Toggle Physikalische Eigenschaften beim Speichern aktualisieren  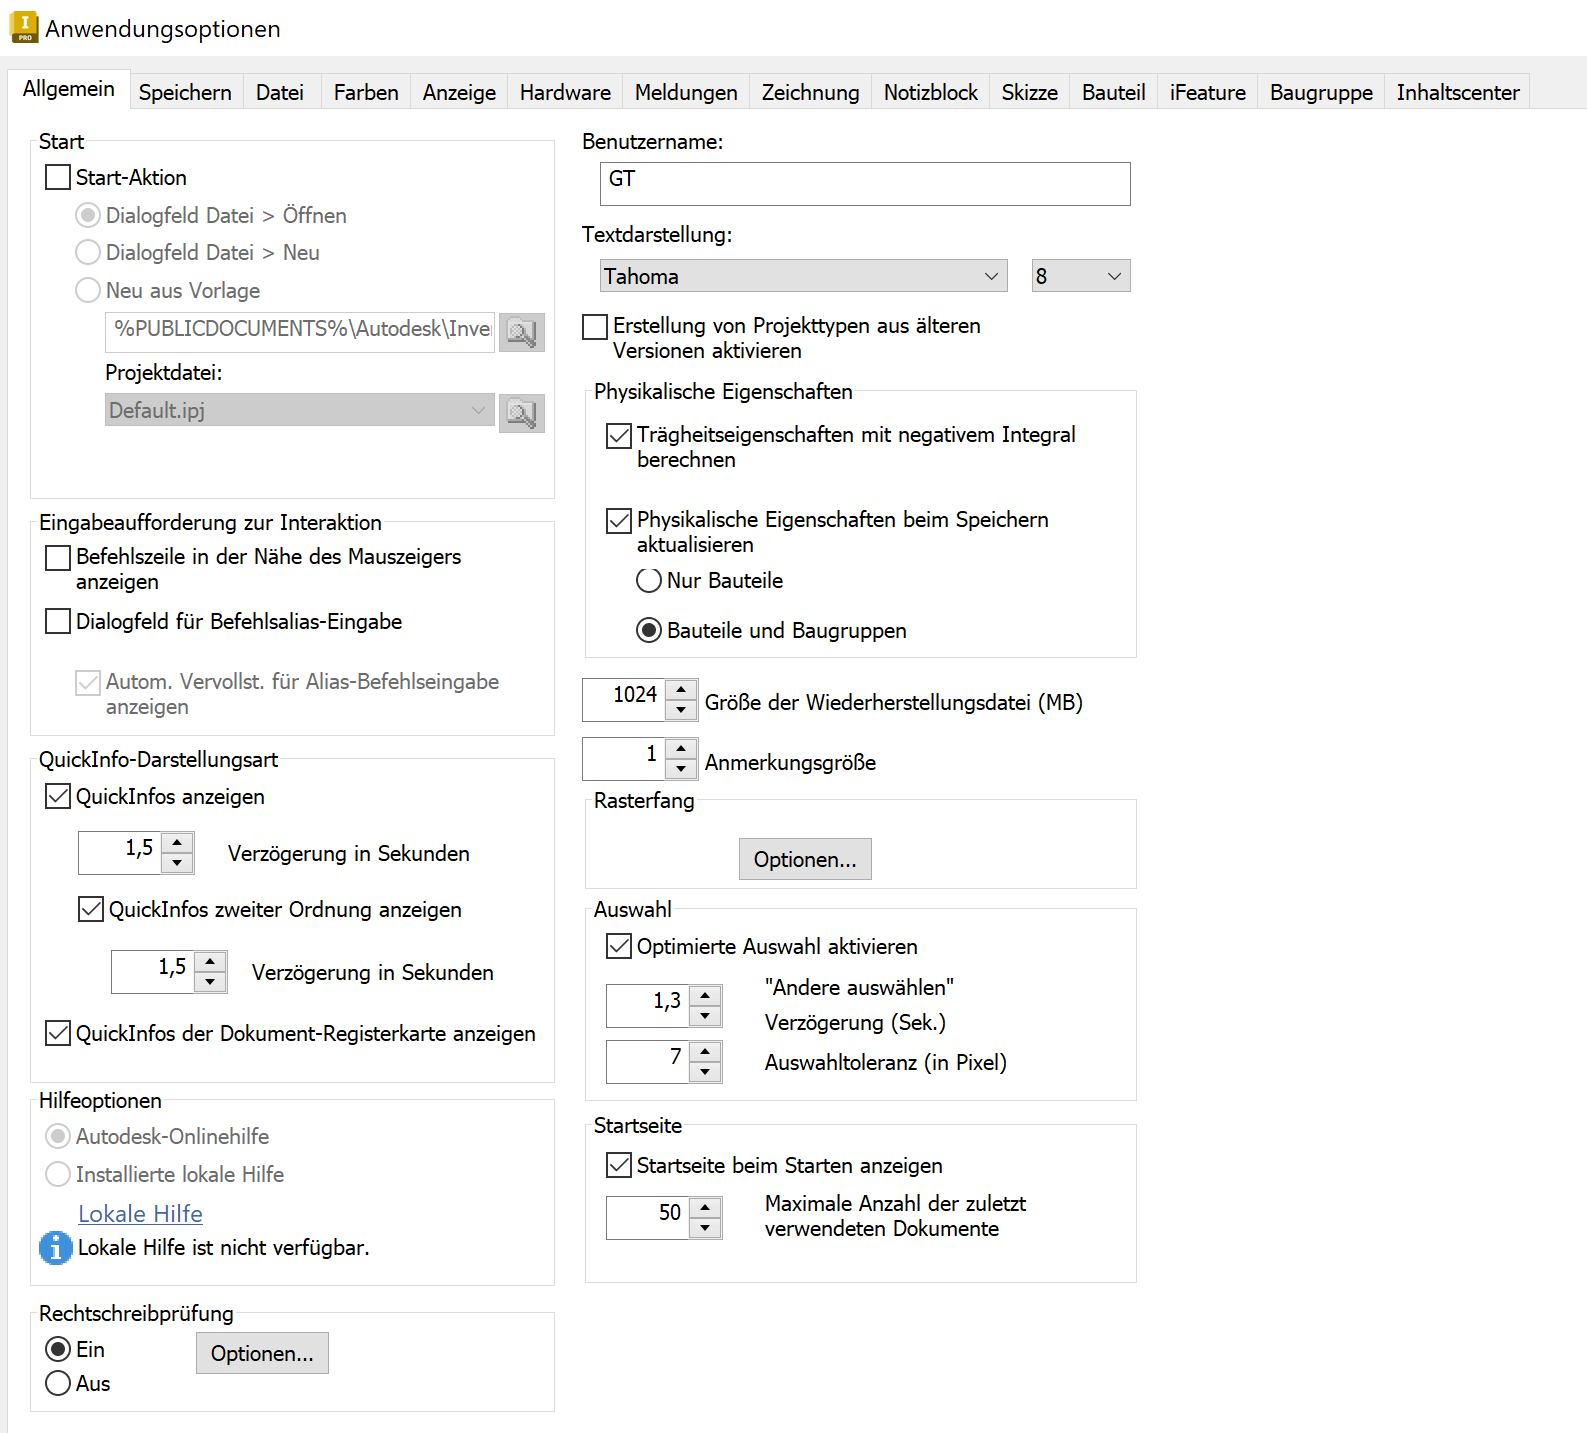[x=619, y=520]
